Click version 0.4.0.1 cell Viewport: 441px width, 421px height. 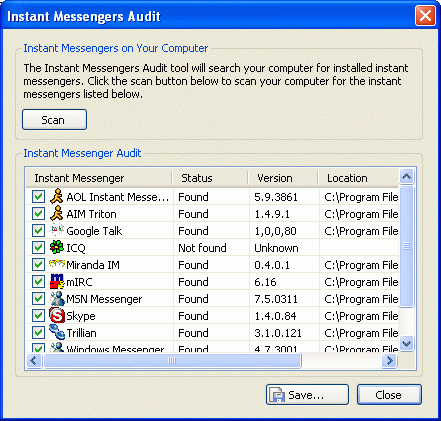(x=272, y=265)
